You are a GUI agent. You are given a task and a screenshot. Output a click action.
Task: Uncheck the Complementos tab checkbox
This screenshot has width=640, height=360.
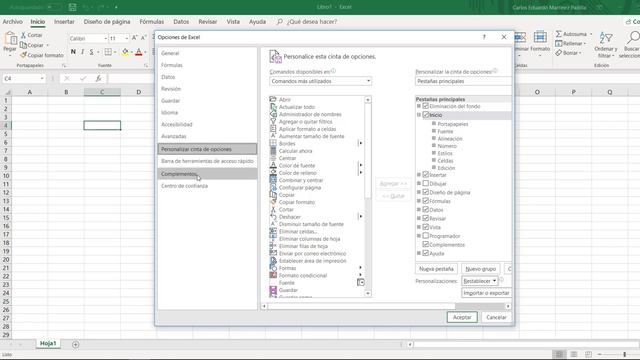(426, 244)
